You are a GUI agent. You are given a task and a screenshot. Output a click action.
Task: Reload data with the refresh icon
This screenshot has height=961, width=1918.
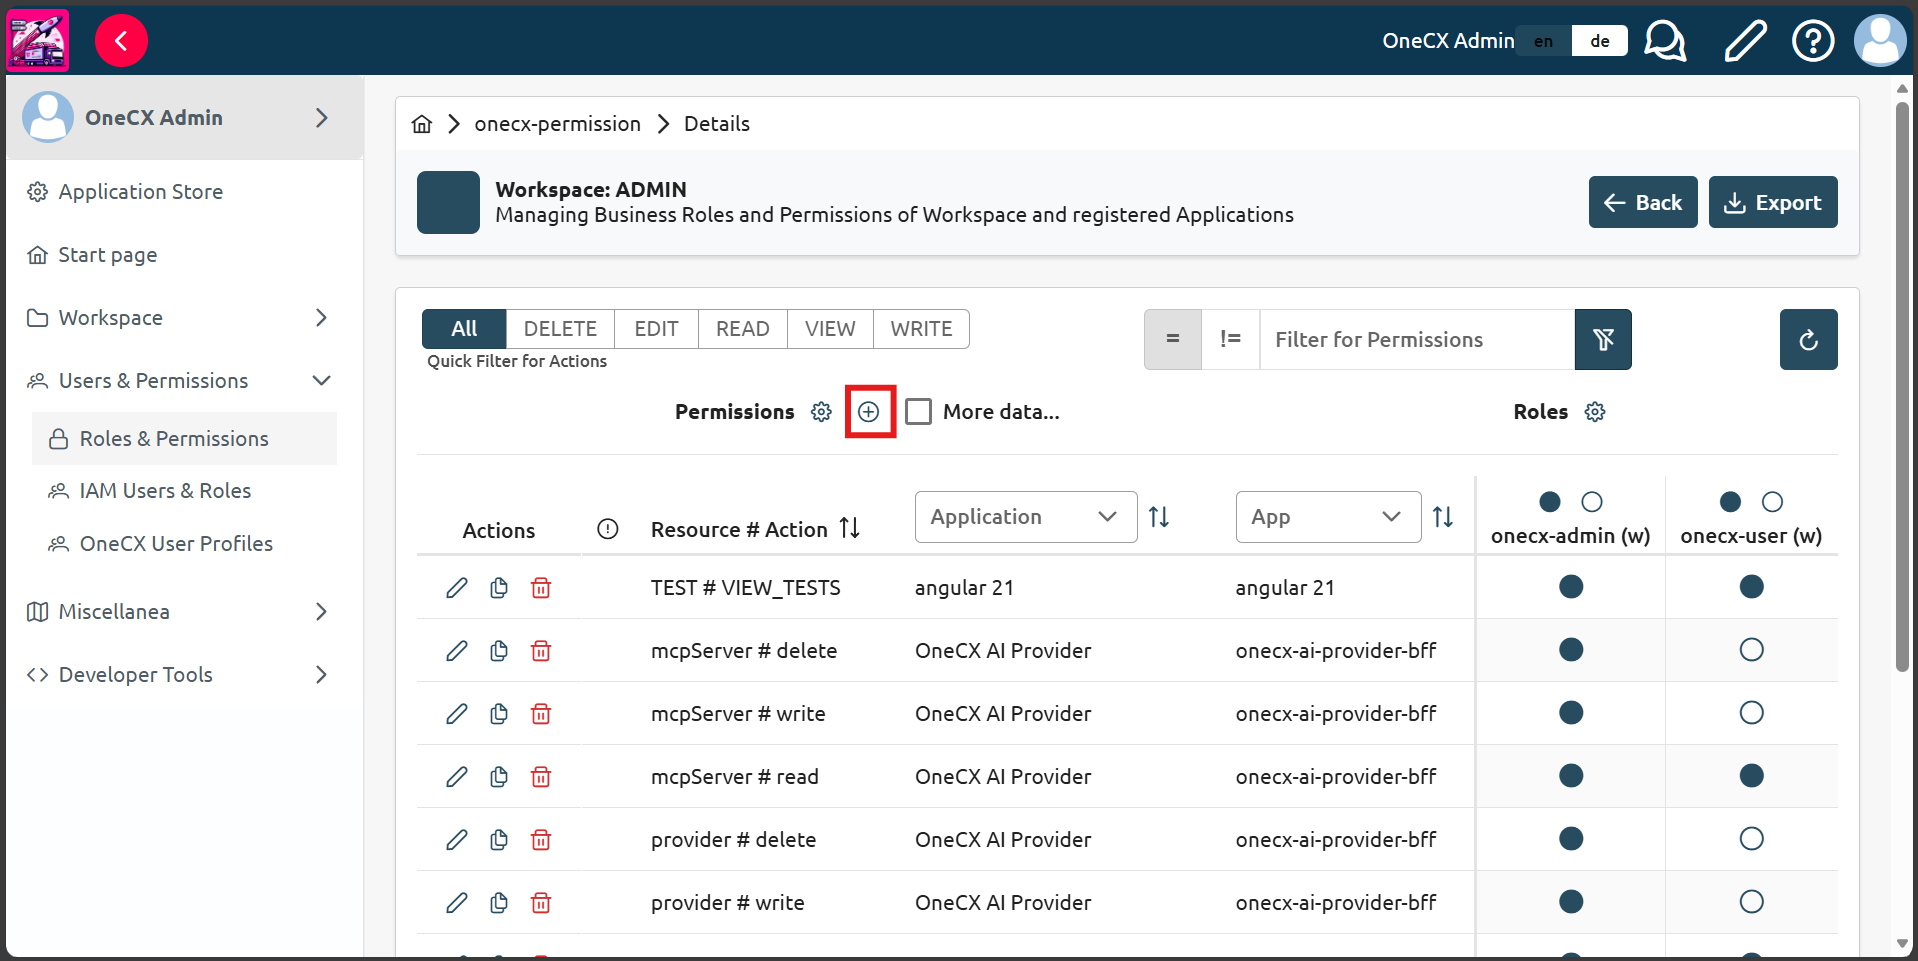click(x=1808, y=340)
